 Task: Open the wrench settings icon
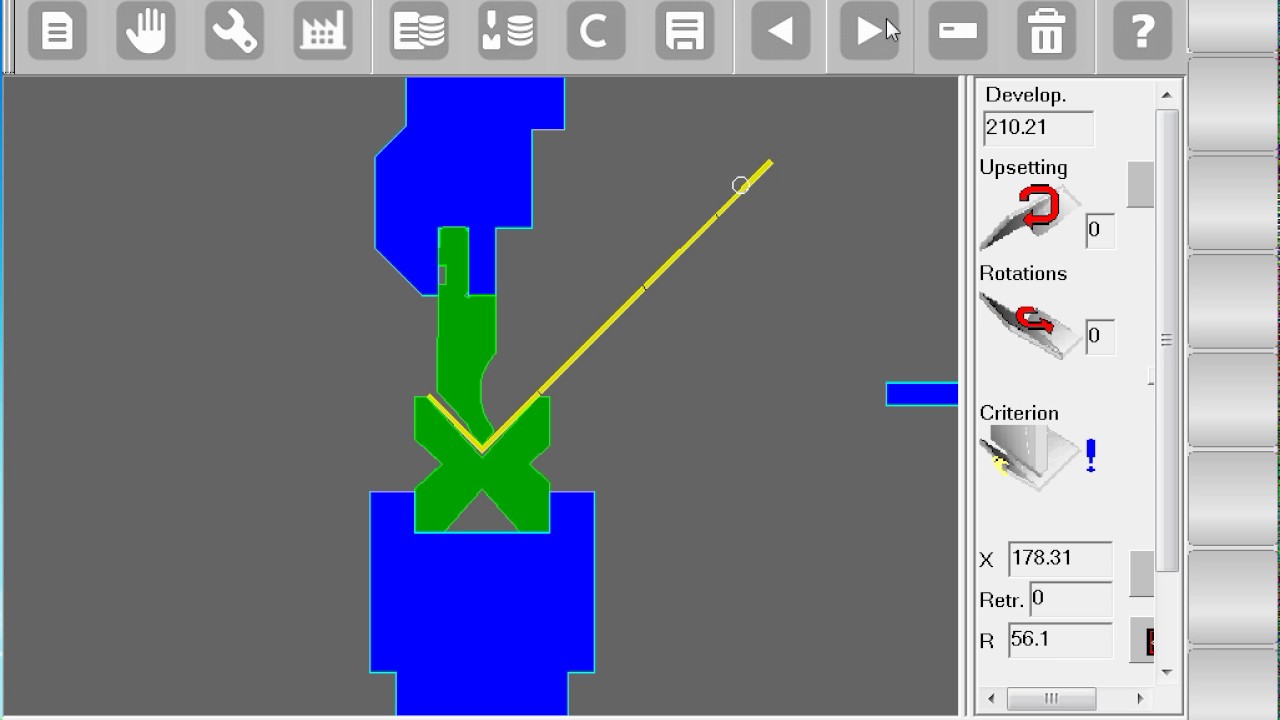coord(234,31)
